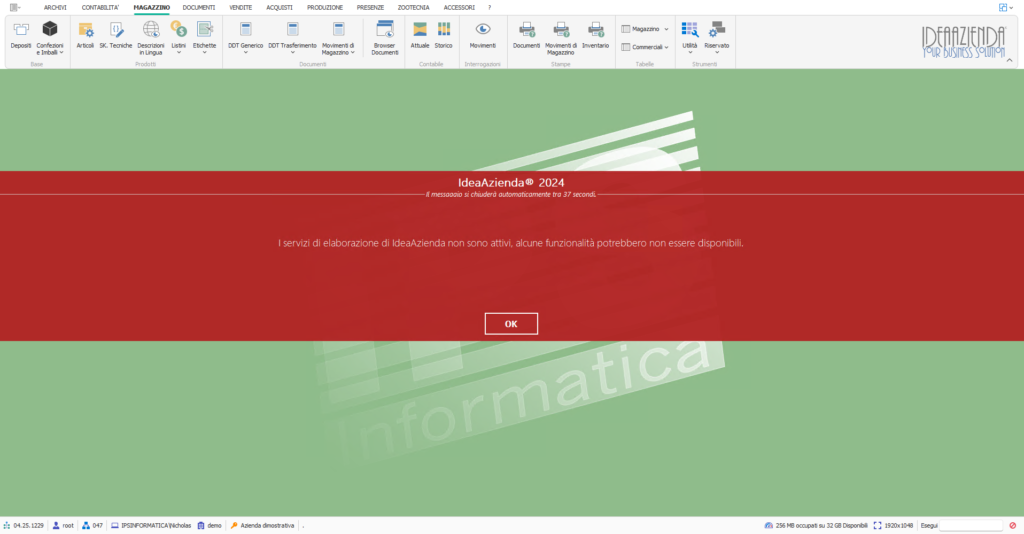Open the ? help menu

point(489,8)
